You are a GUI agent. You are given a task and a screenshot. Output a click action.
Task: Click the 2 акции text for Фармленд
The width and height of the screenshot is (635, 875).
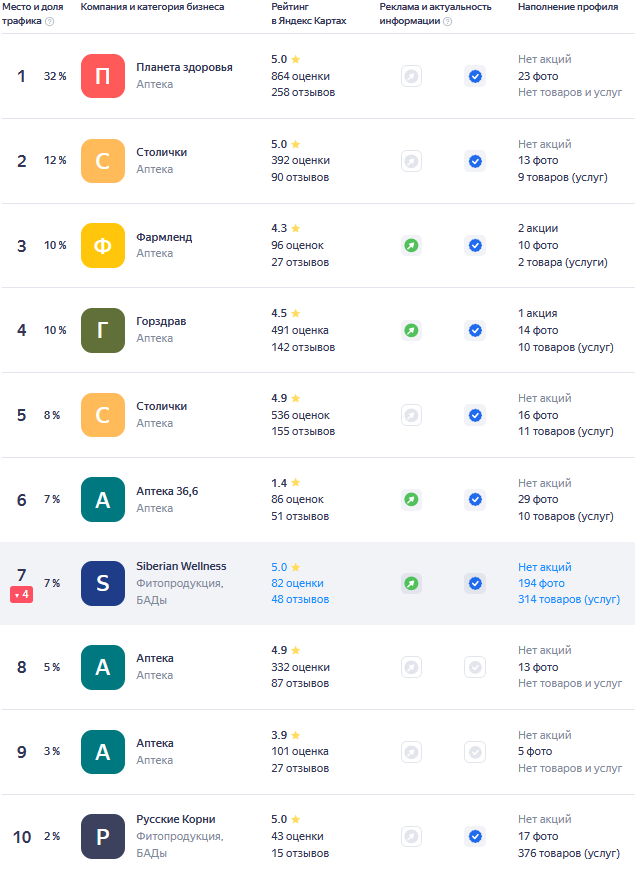pos(538,228)
